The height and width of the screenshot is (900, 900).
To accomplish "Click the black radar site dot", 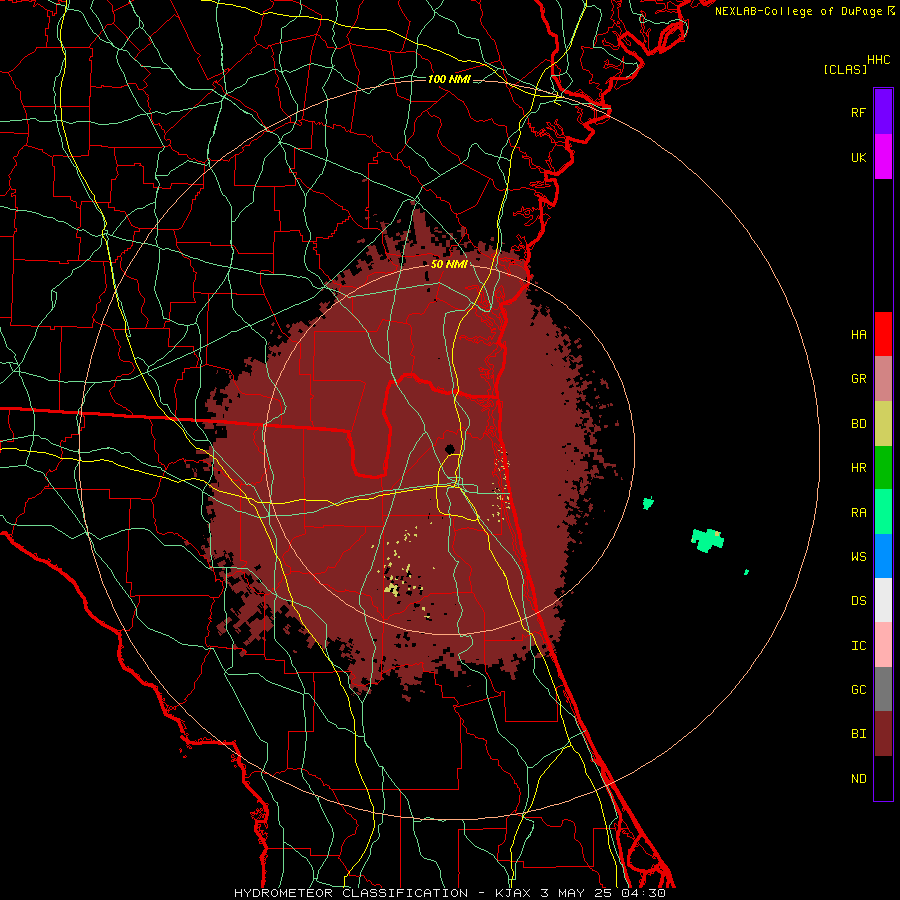I will [x=450, y=448].
